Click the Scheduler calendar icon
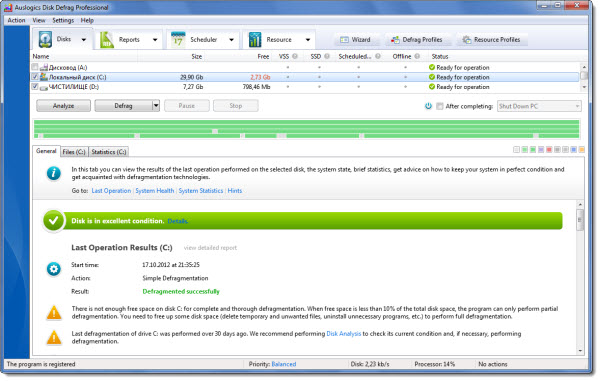 tap(178, 39)
